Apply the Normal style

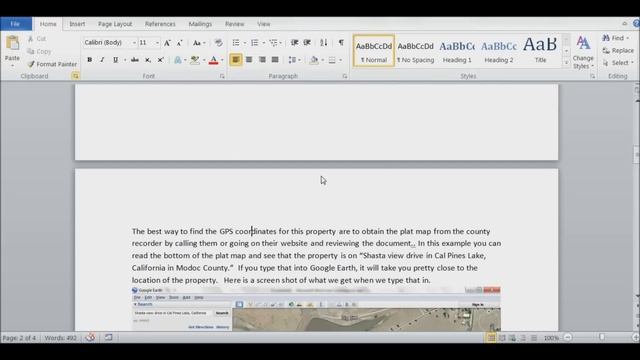click(374, 51)
